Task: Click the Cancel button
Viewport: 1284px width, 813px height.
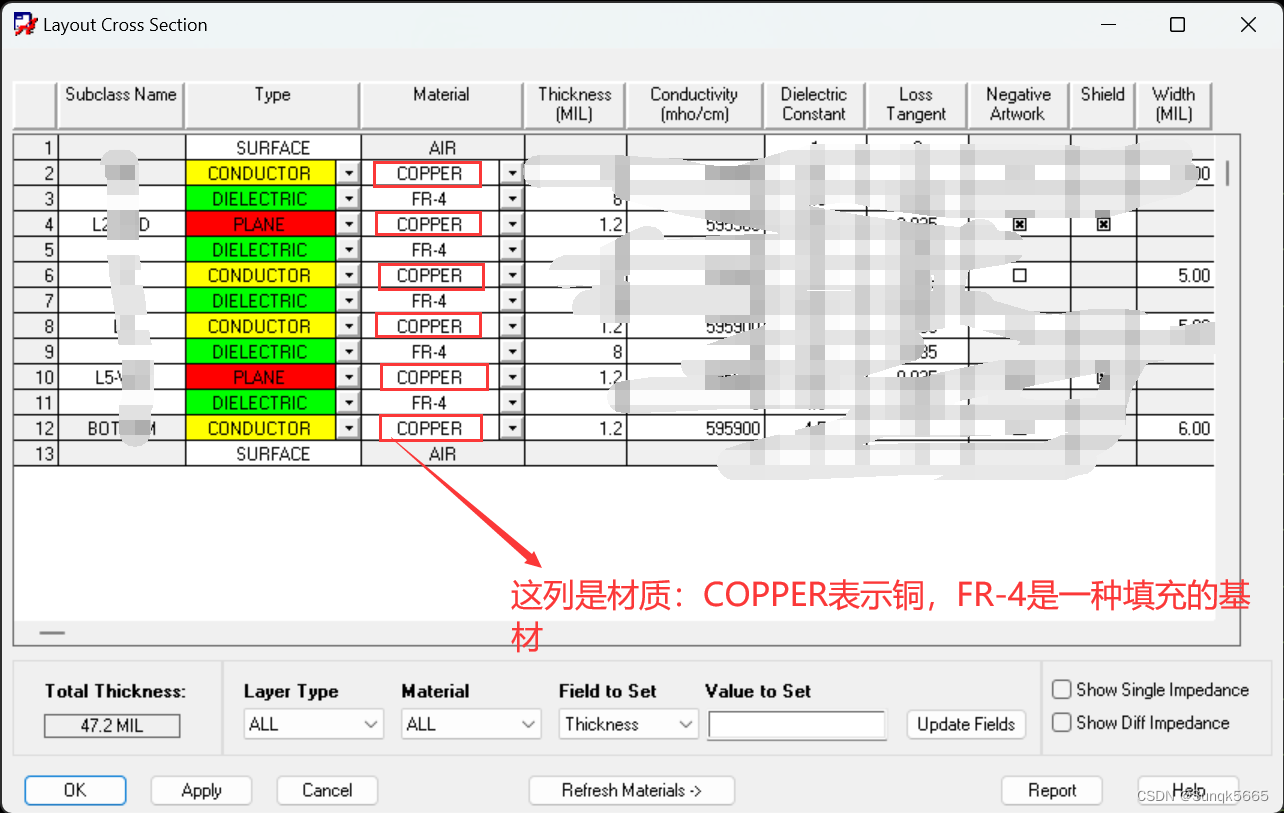Action: (327, 790)
